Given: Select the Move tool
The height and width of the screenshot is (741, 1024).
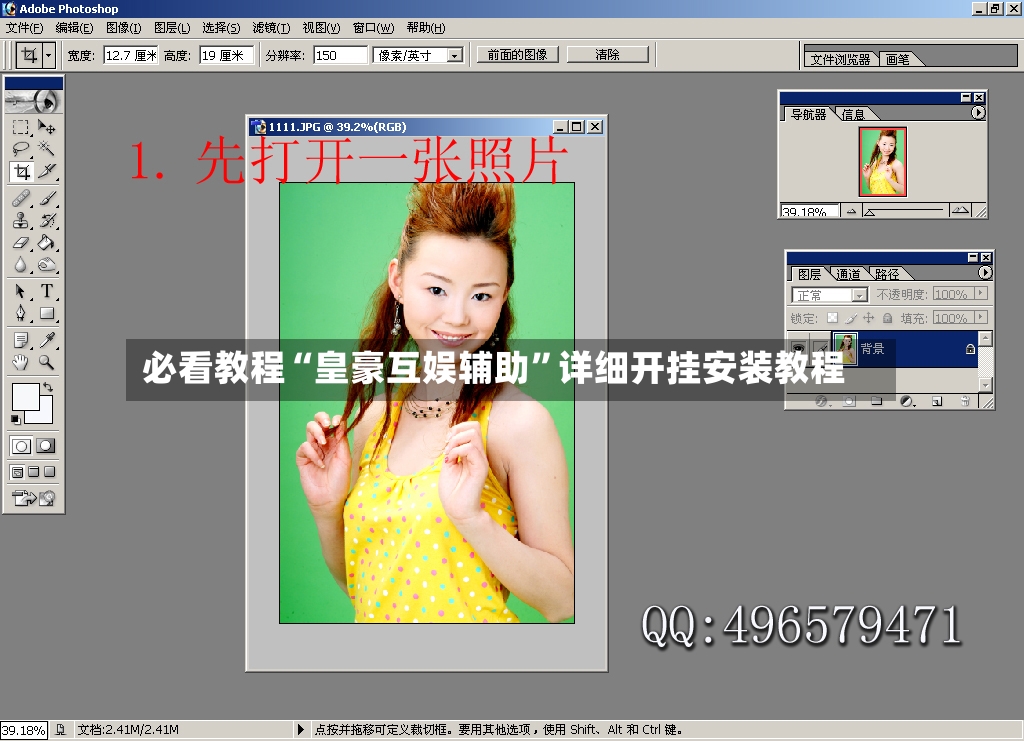Looking at the screenshot, I should tap(46, 127).
